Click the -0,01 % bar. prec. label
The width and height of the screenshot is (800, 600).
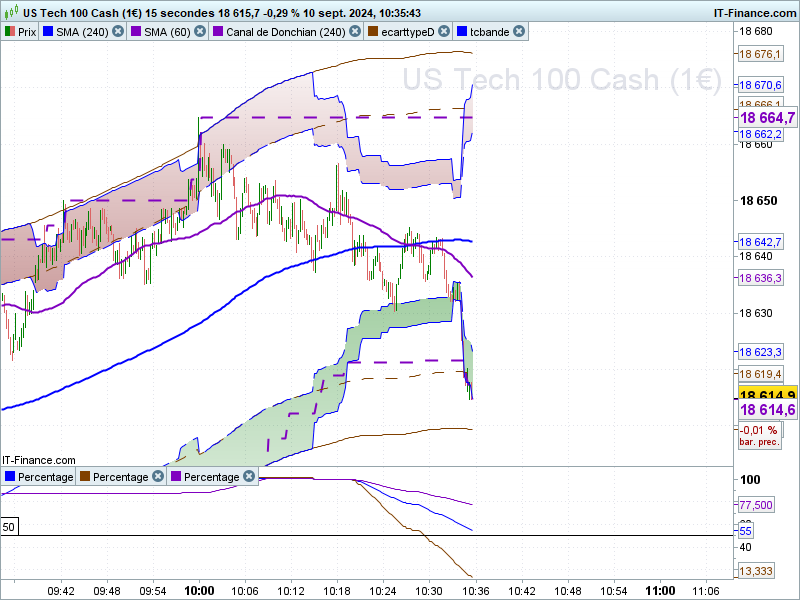tap(760, 436)
